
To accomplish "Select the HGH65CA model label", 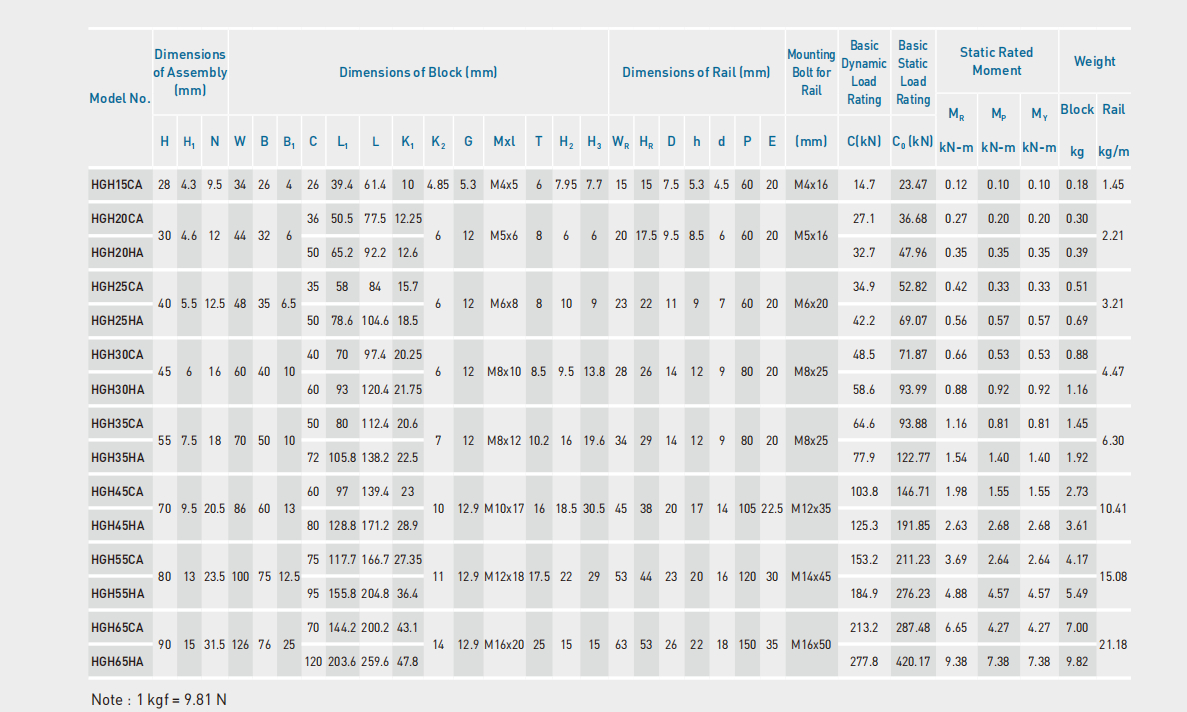I will pyautogui.click(x=117, y=628).
